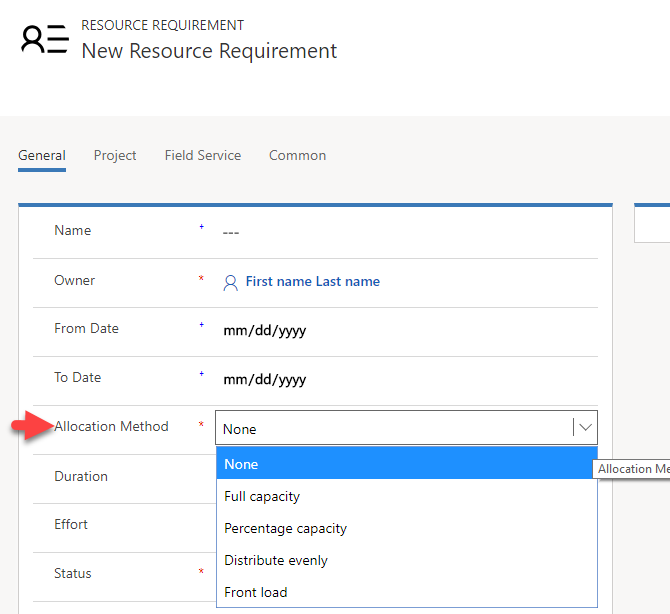Select Percentage capacity option

[285, 528]
